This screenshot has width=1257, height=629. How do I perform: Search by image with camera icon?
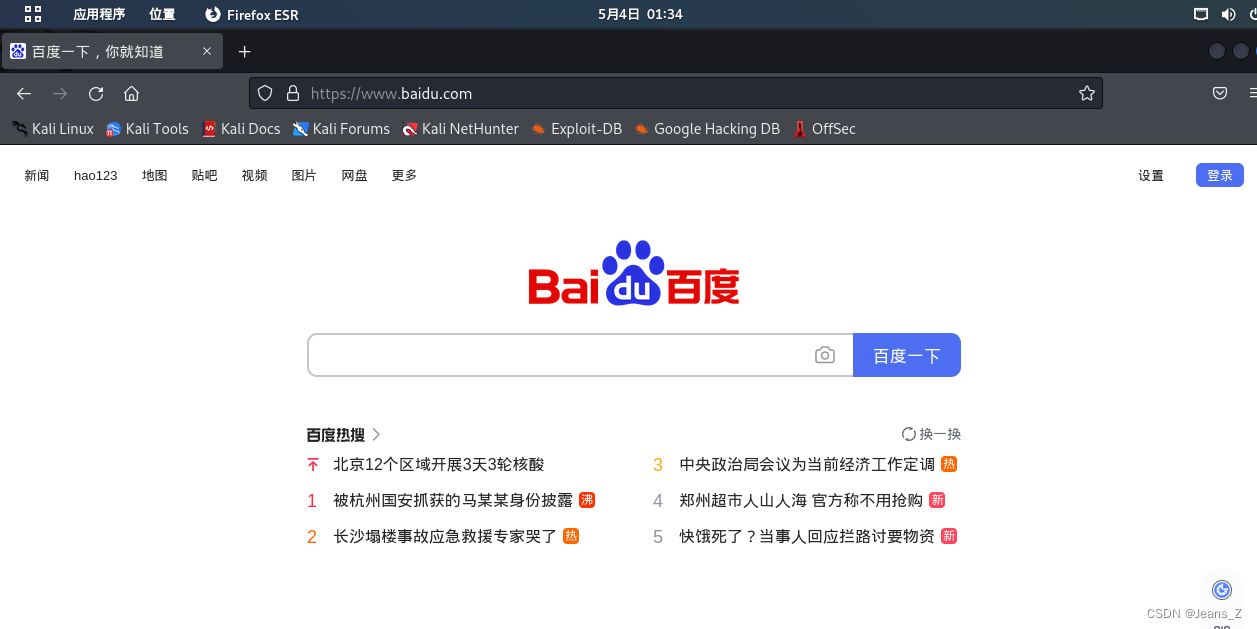tap(825, 355)
